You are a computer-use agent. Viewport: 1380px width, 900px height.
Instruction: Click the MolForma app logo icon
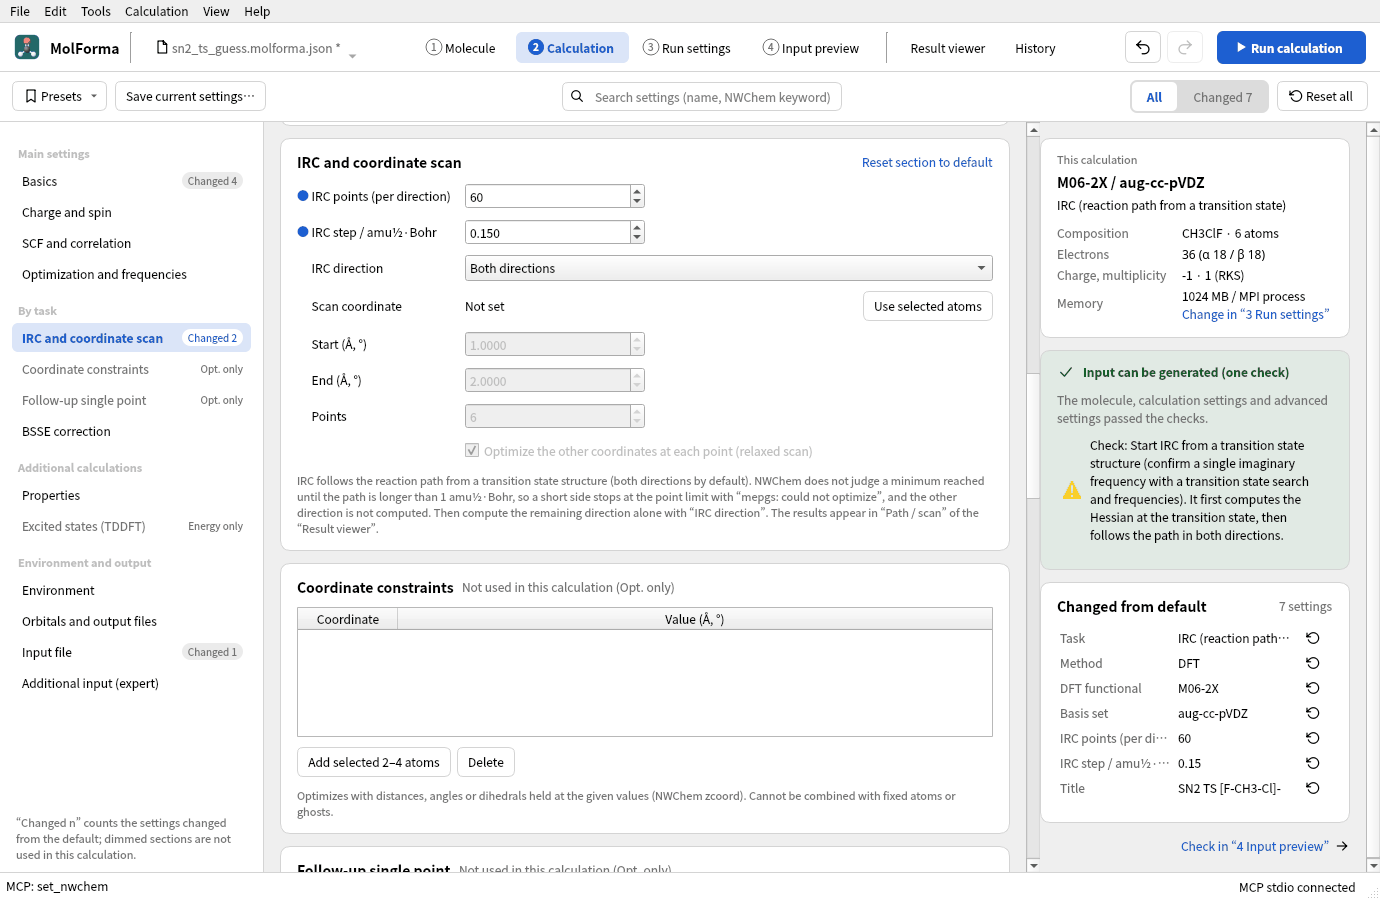point(27,47)
